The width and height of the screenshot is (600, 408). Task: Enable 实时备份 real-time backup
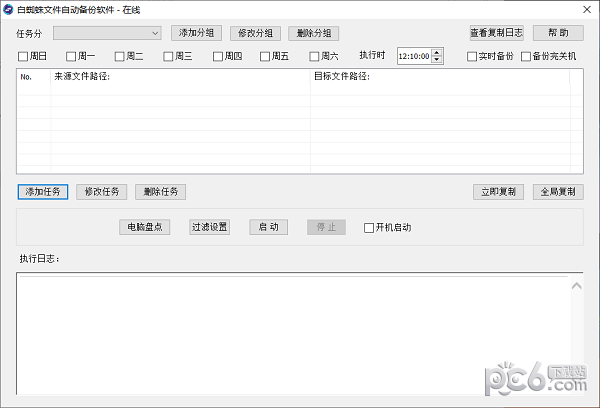point(473,57)
